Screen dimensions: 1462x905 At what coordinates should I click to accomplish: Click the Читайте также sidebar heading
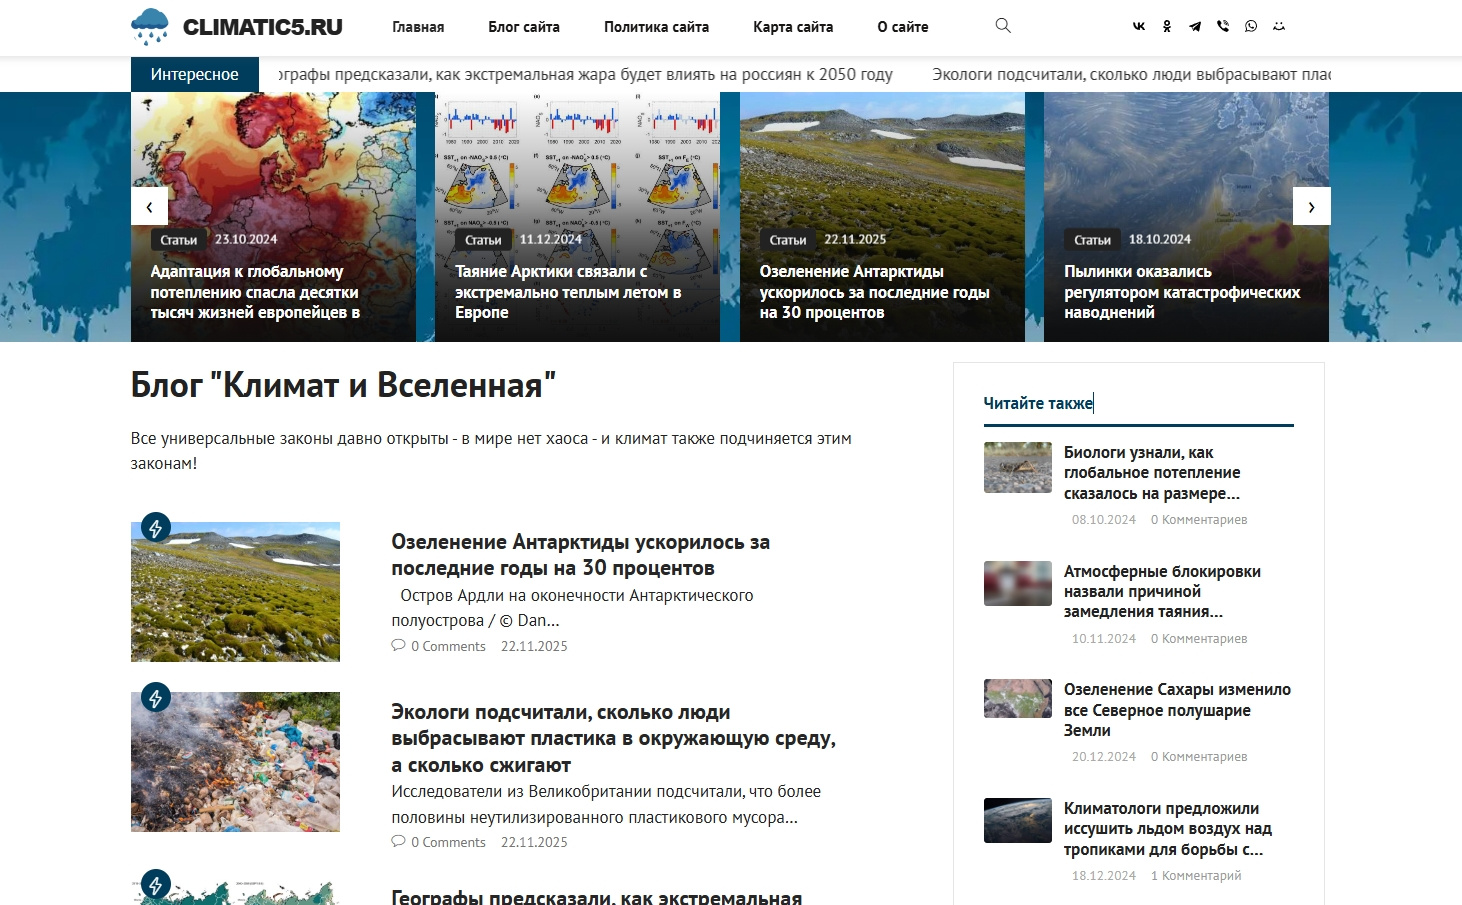pos(1038,403)
